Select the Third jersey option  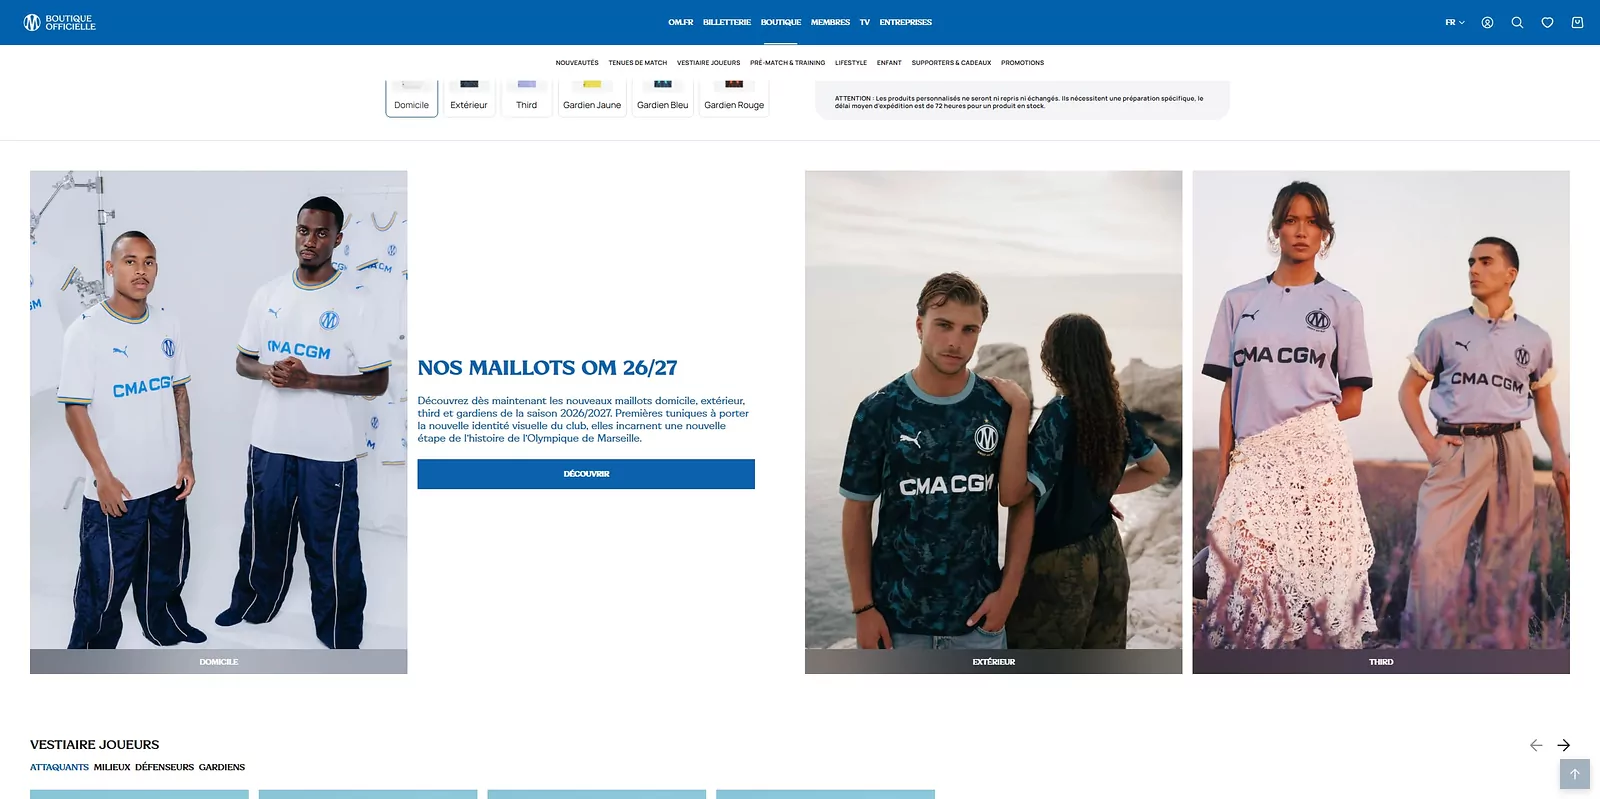point(527,99)
